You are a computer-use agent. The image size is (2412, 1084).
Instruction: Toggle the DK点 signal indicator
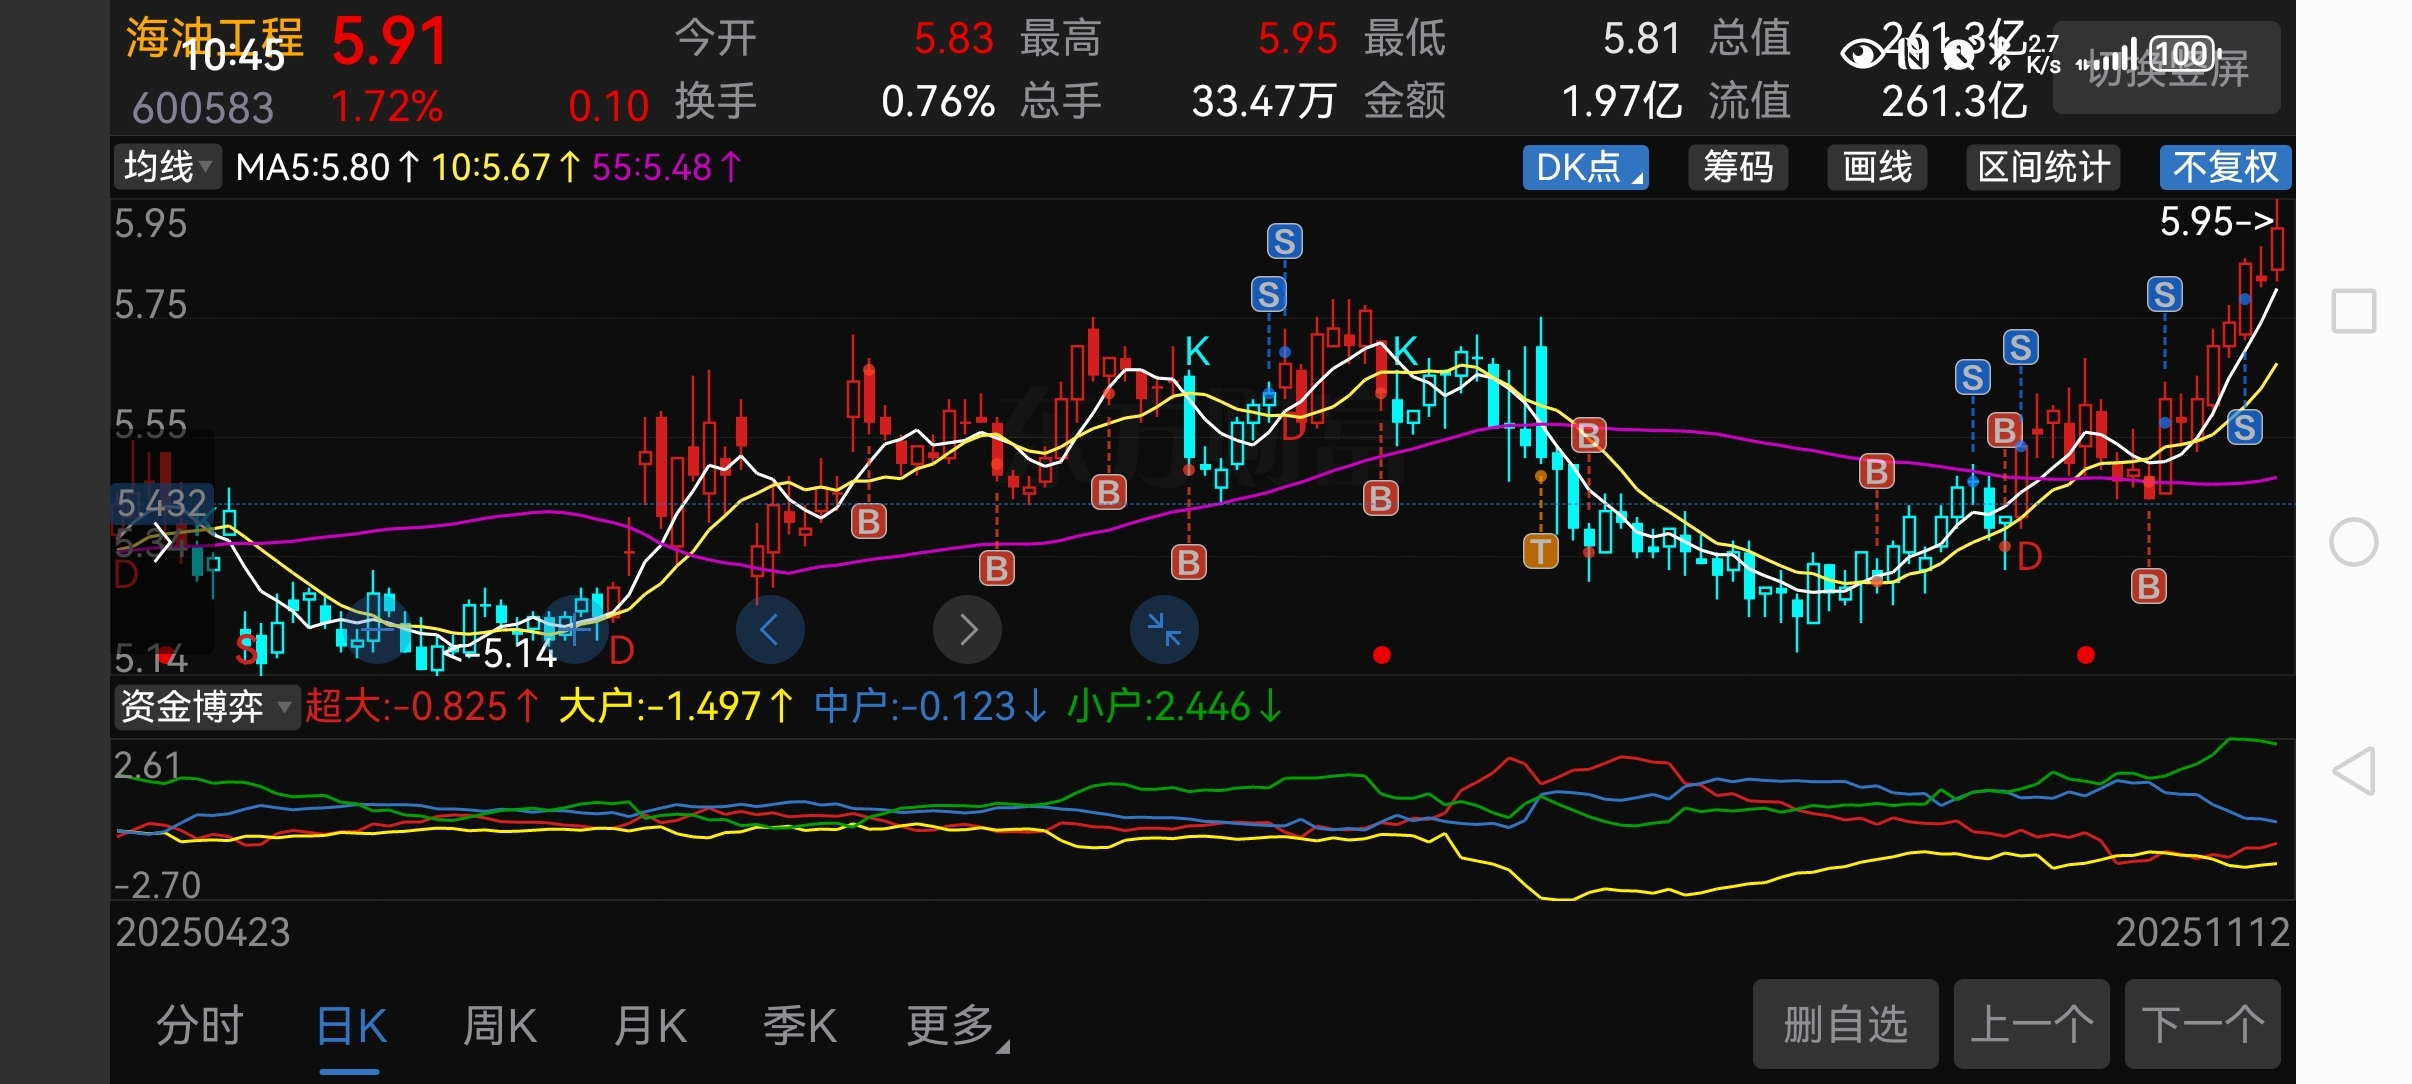click(x=1585, y=167)
